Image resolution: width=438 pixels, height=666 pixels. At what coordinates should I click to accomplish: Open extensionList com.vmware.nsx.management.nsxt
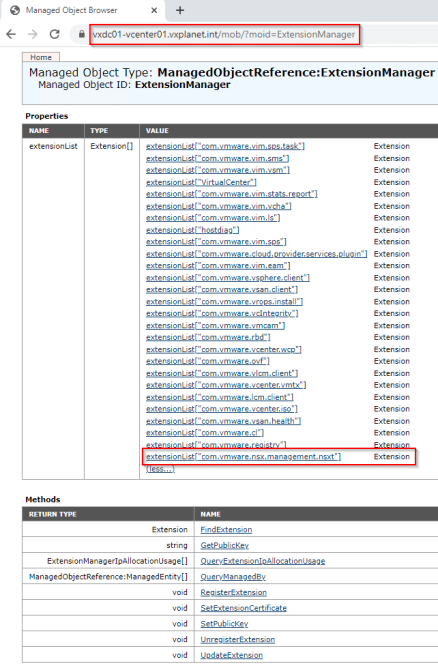(243, 457)
